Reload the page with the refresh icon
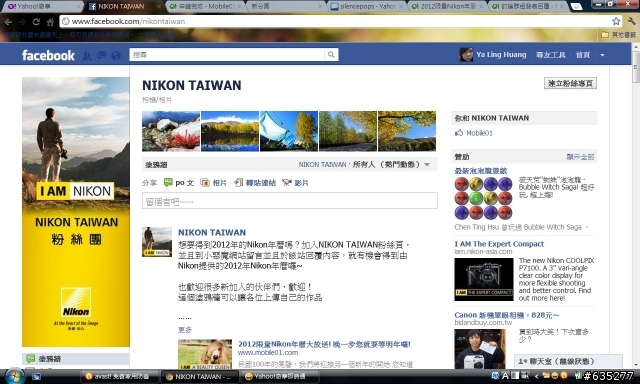The height and width of the screenshot is (384, 640). tap(36, 21)
